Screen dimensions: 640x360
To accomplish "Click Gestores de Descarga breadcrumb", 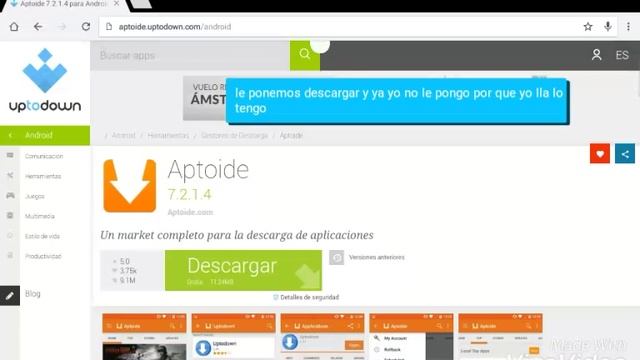I will click(x=234, y=135).
